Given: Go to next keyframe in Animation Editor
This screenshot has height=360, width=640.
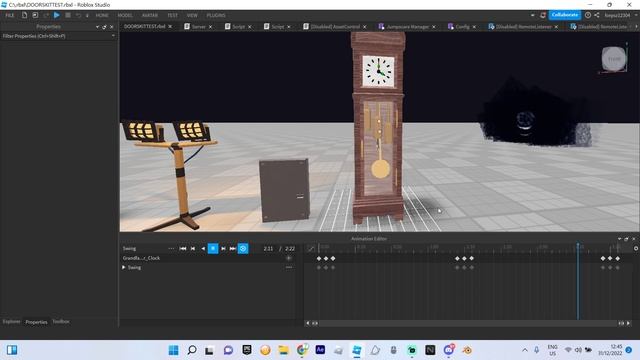Looking at the screenshot, I should pyautogui.click(x=223, y=249).
